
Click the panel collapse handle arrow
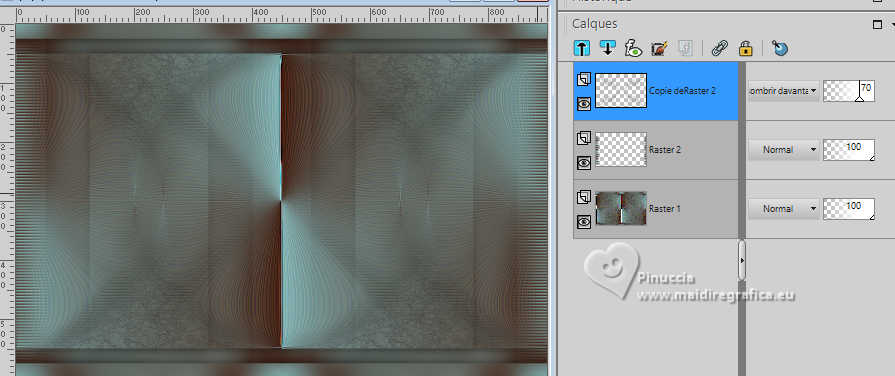point(742,260)
